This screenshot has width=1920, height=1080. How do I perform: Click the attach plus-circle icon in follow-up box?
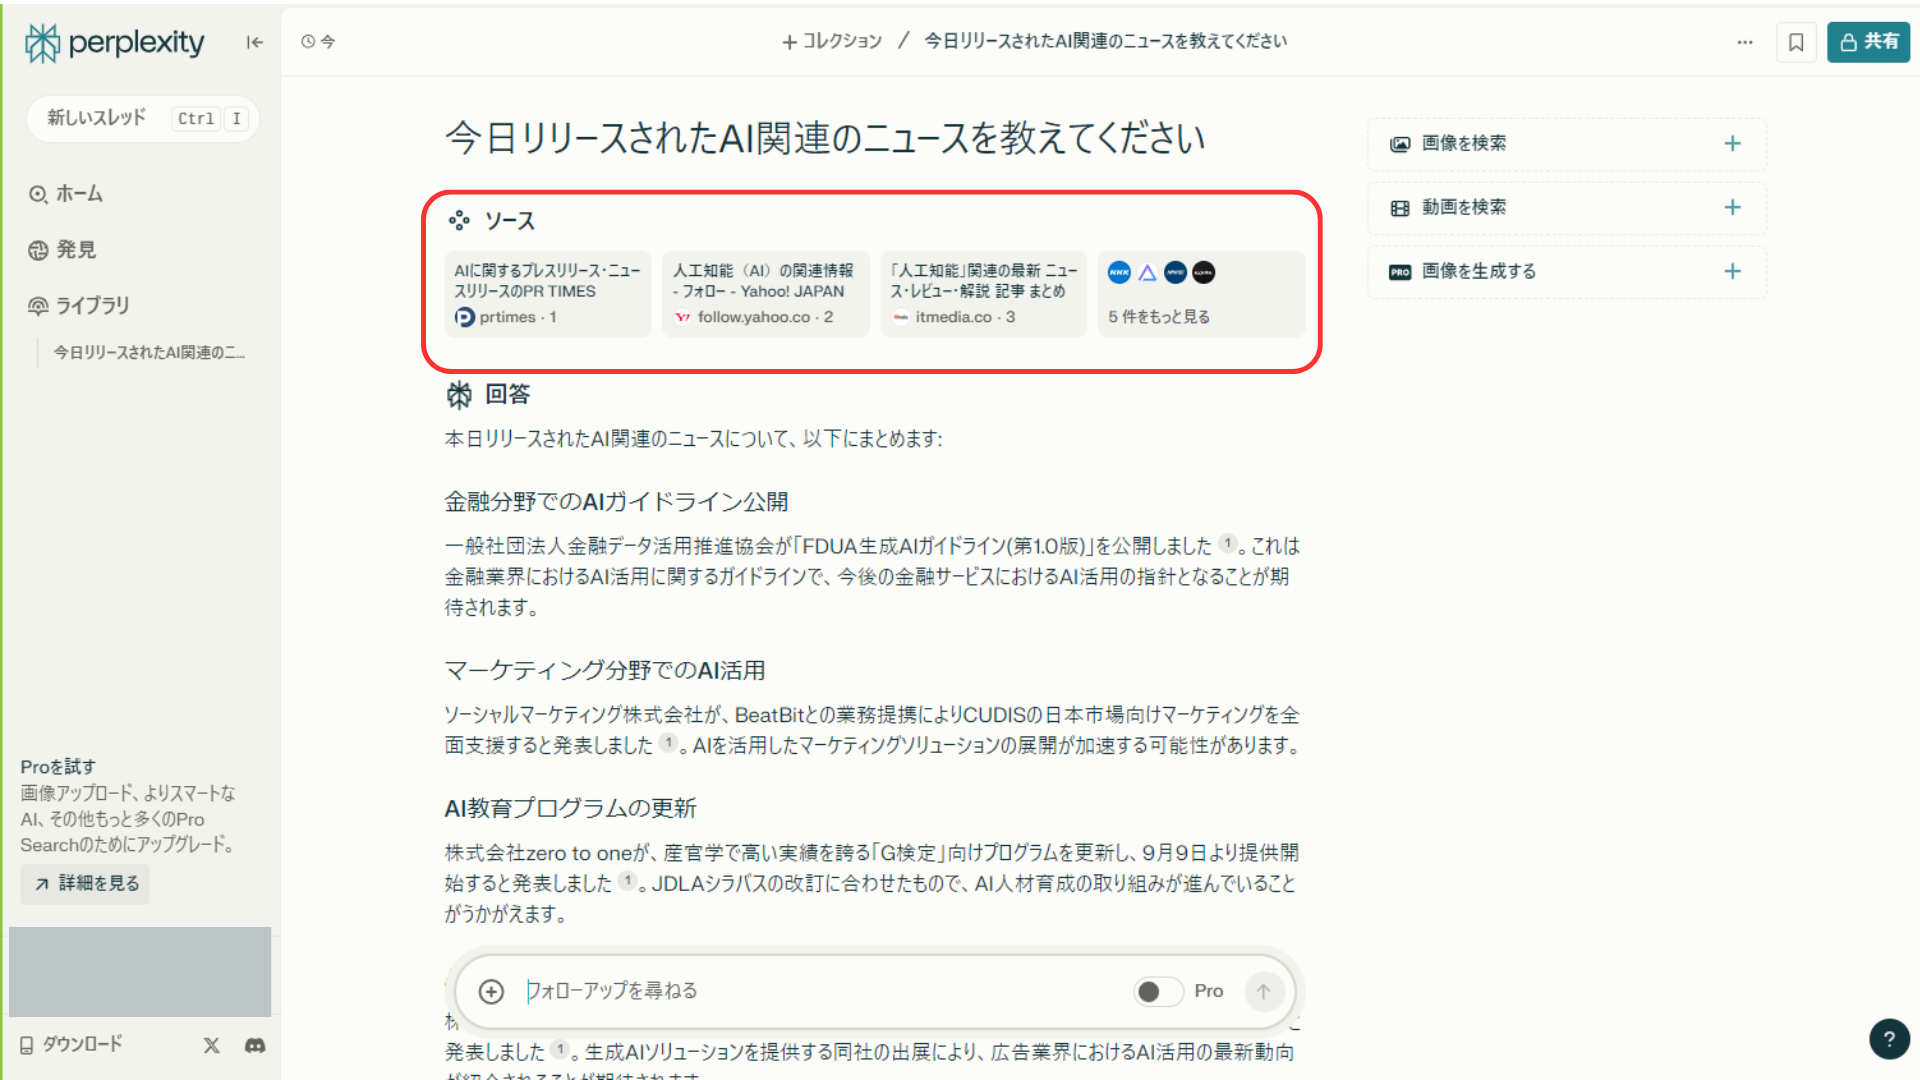point(491,991)
